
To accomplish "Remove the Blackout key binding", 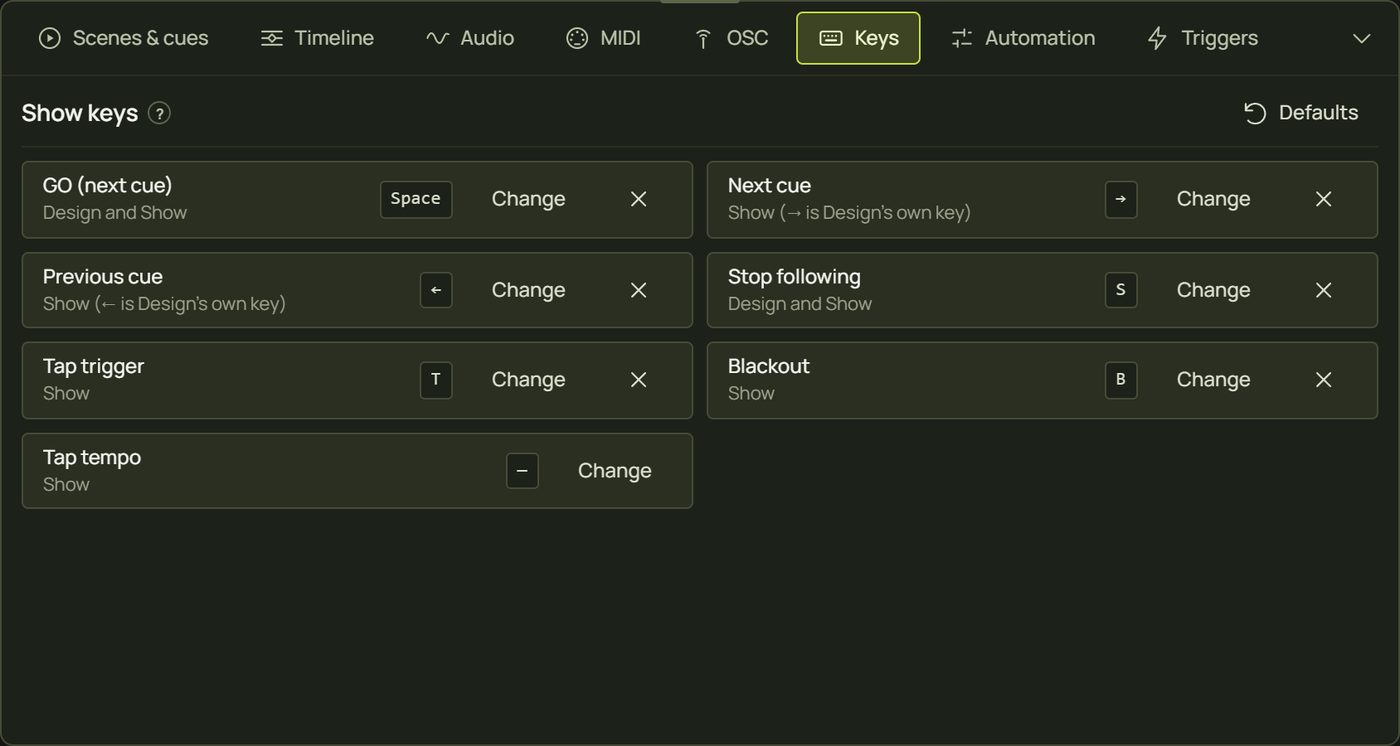I will pos(1324,380).
